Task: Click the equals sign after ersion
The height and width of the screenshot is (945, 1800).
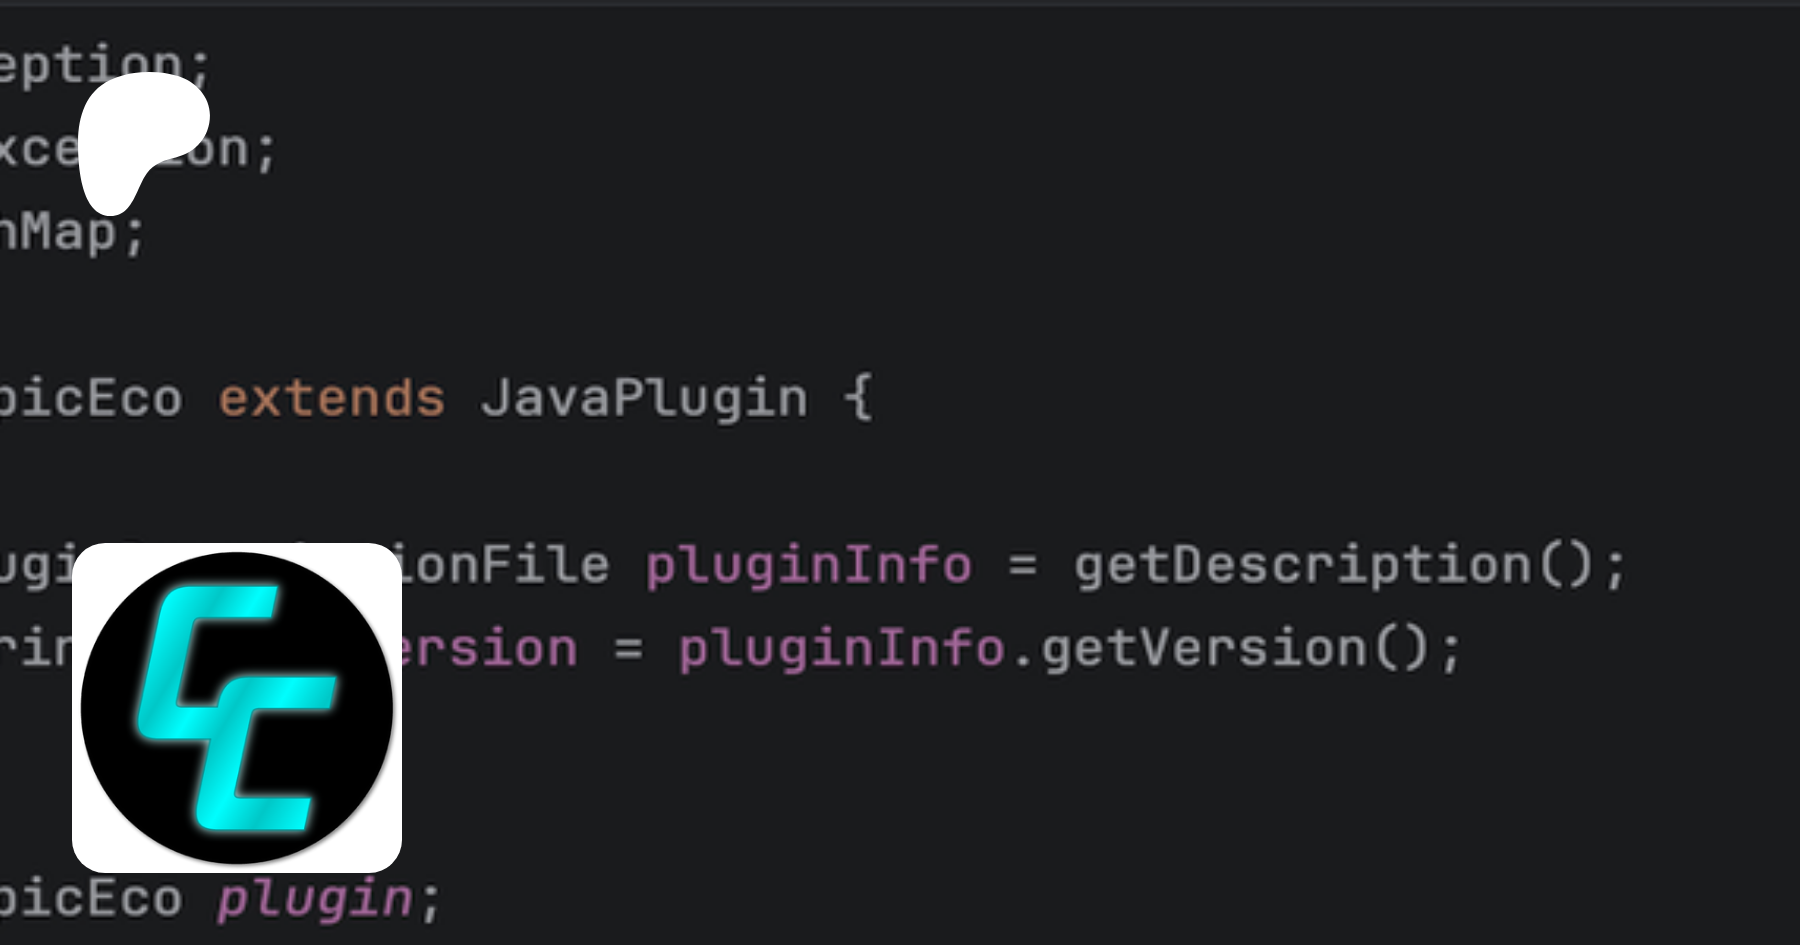Action: point(628,650)
